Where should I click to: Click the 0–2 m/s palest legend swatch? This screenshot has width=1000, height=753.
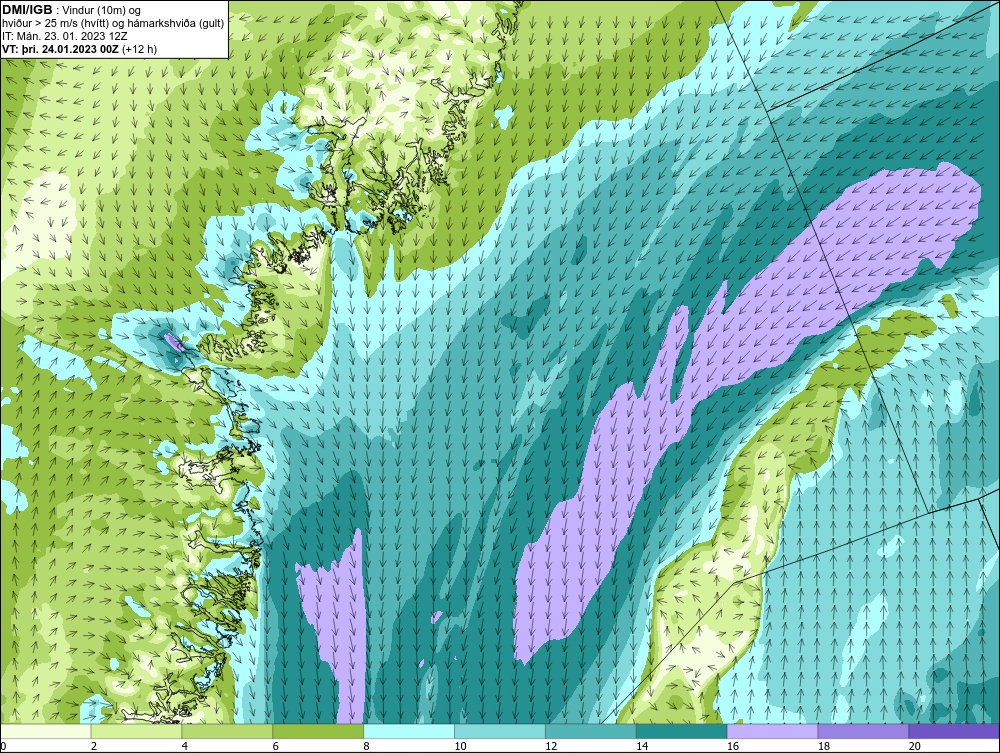(46, 731)
